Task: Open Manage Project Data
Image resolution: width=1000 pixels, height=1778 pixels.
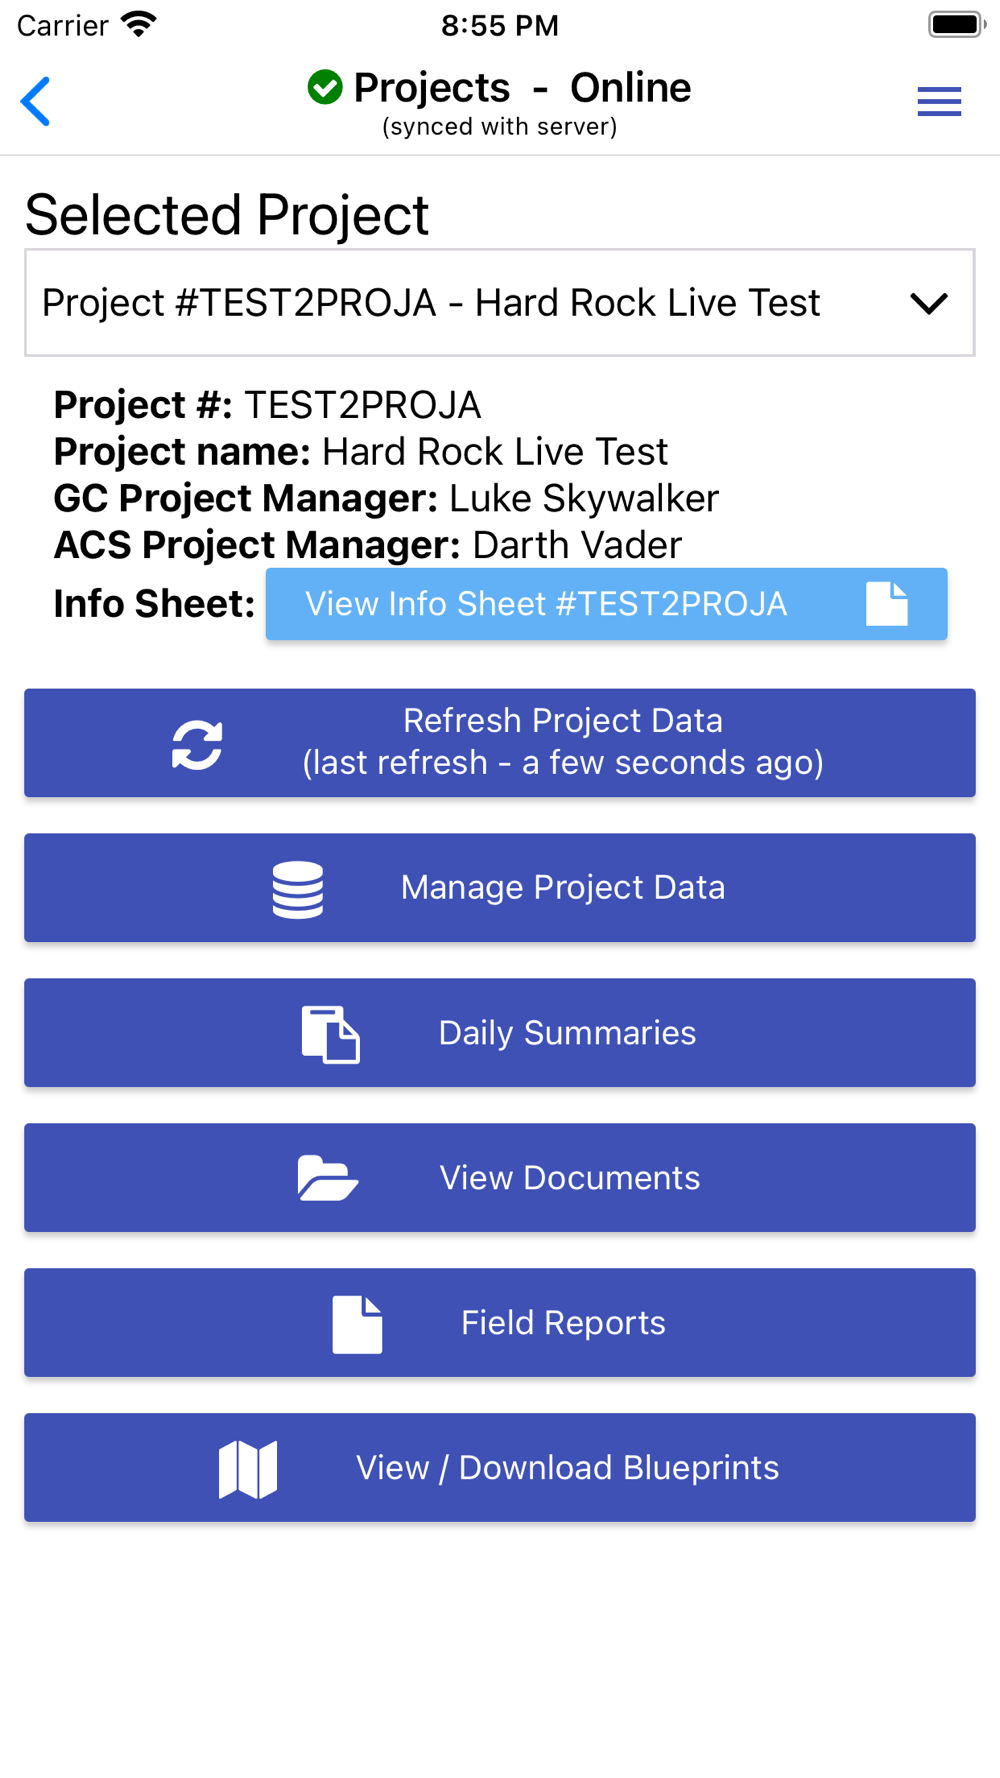Action: (500, 888)
